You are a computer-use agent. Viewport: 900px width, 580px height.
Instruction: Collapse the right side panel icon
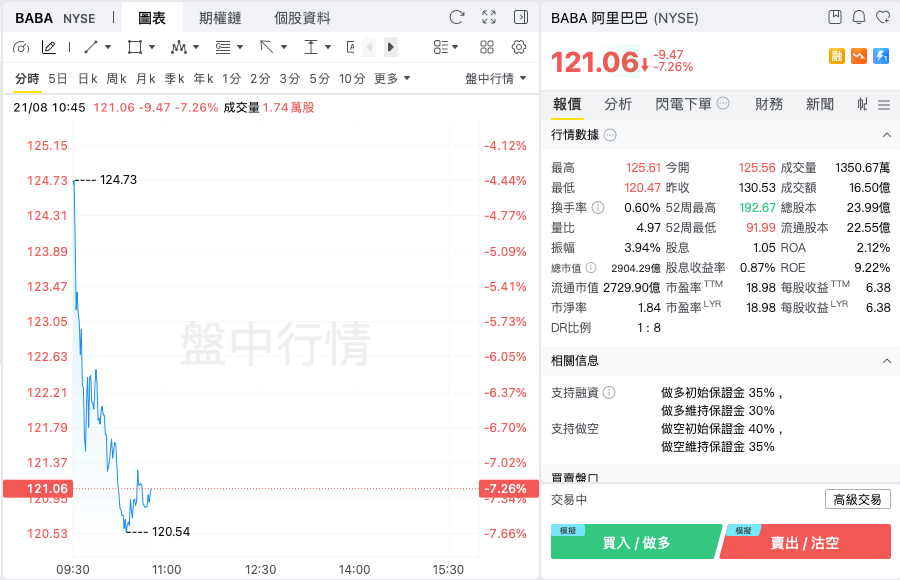[521, 17]
